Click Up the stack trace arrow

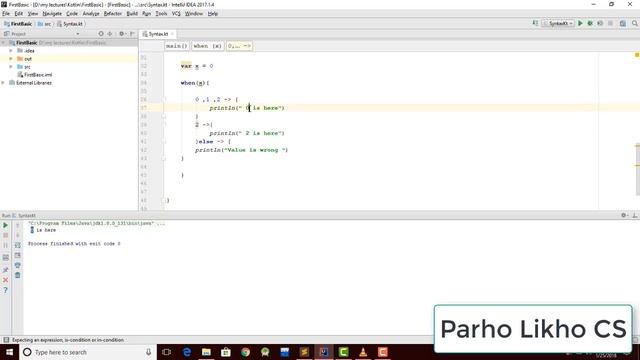(18, 225)
